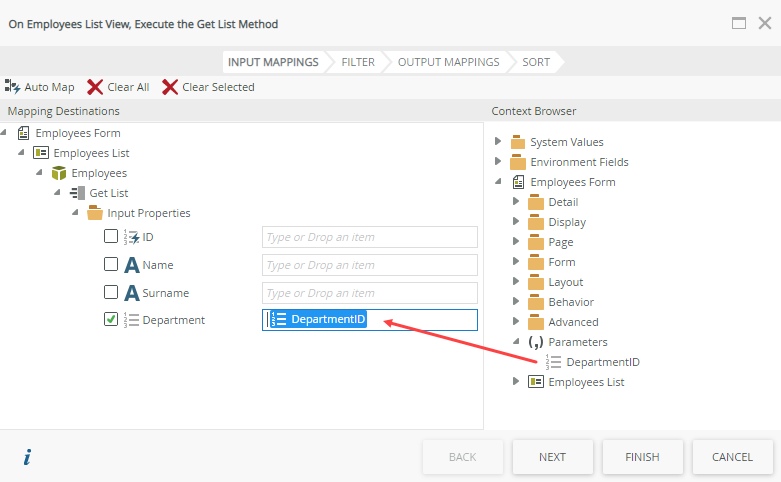
Task: Click the Auto Map icon
Action: point(13,87)
